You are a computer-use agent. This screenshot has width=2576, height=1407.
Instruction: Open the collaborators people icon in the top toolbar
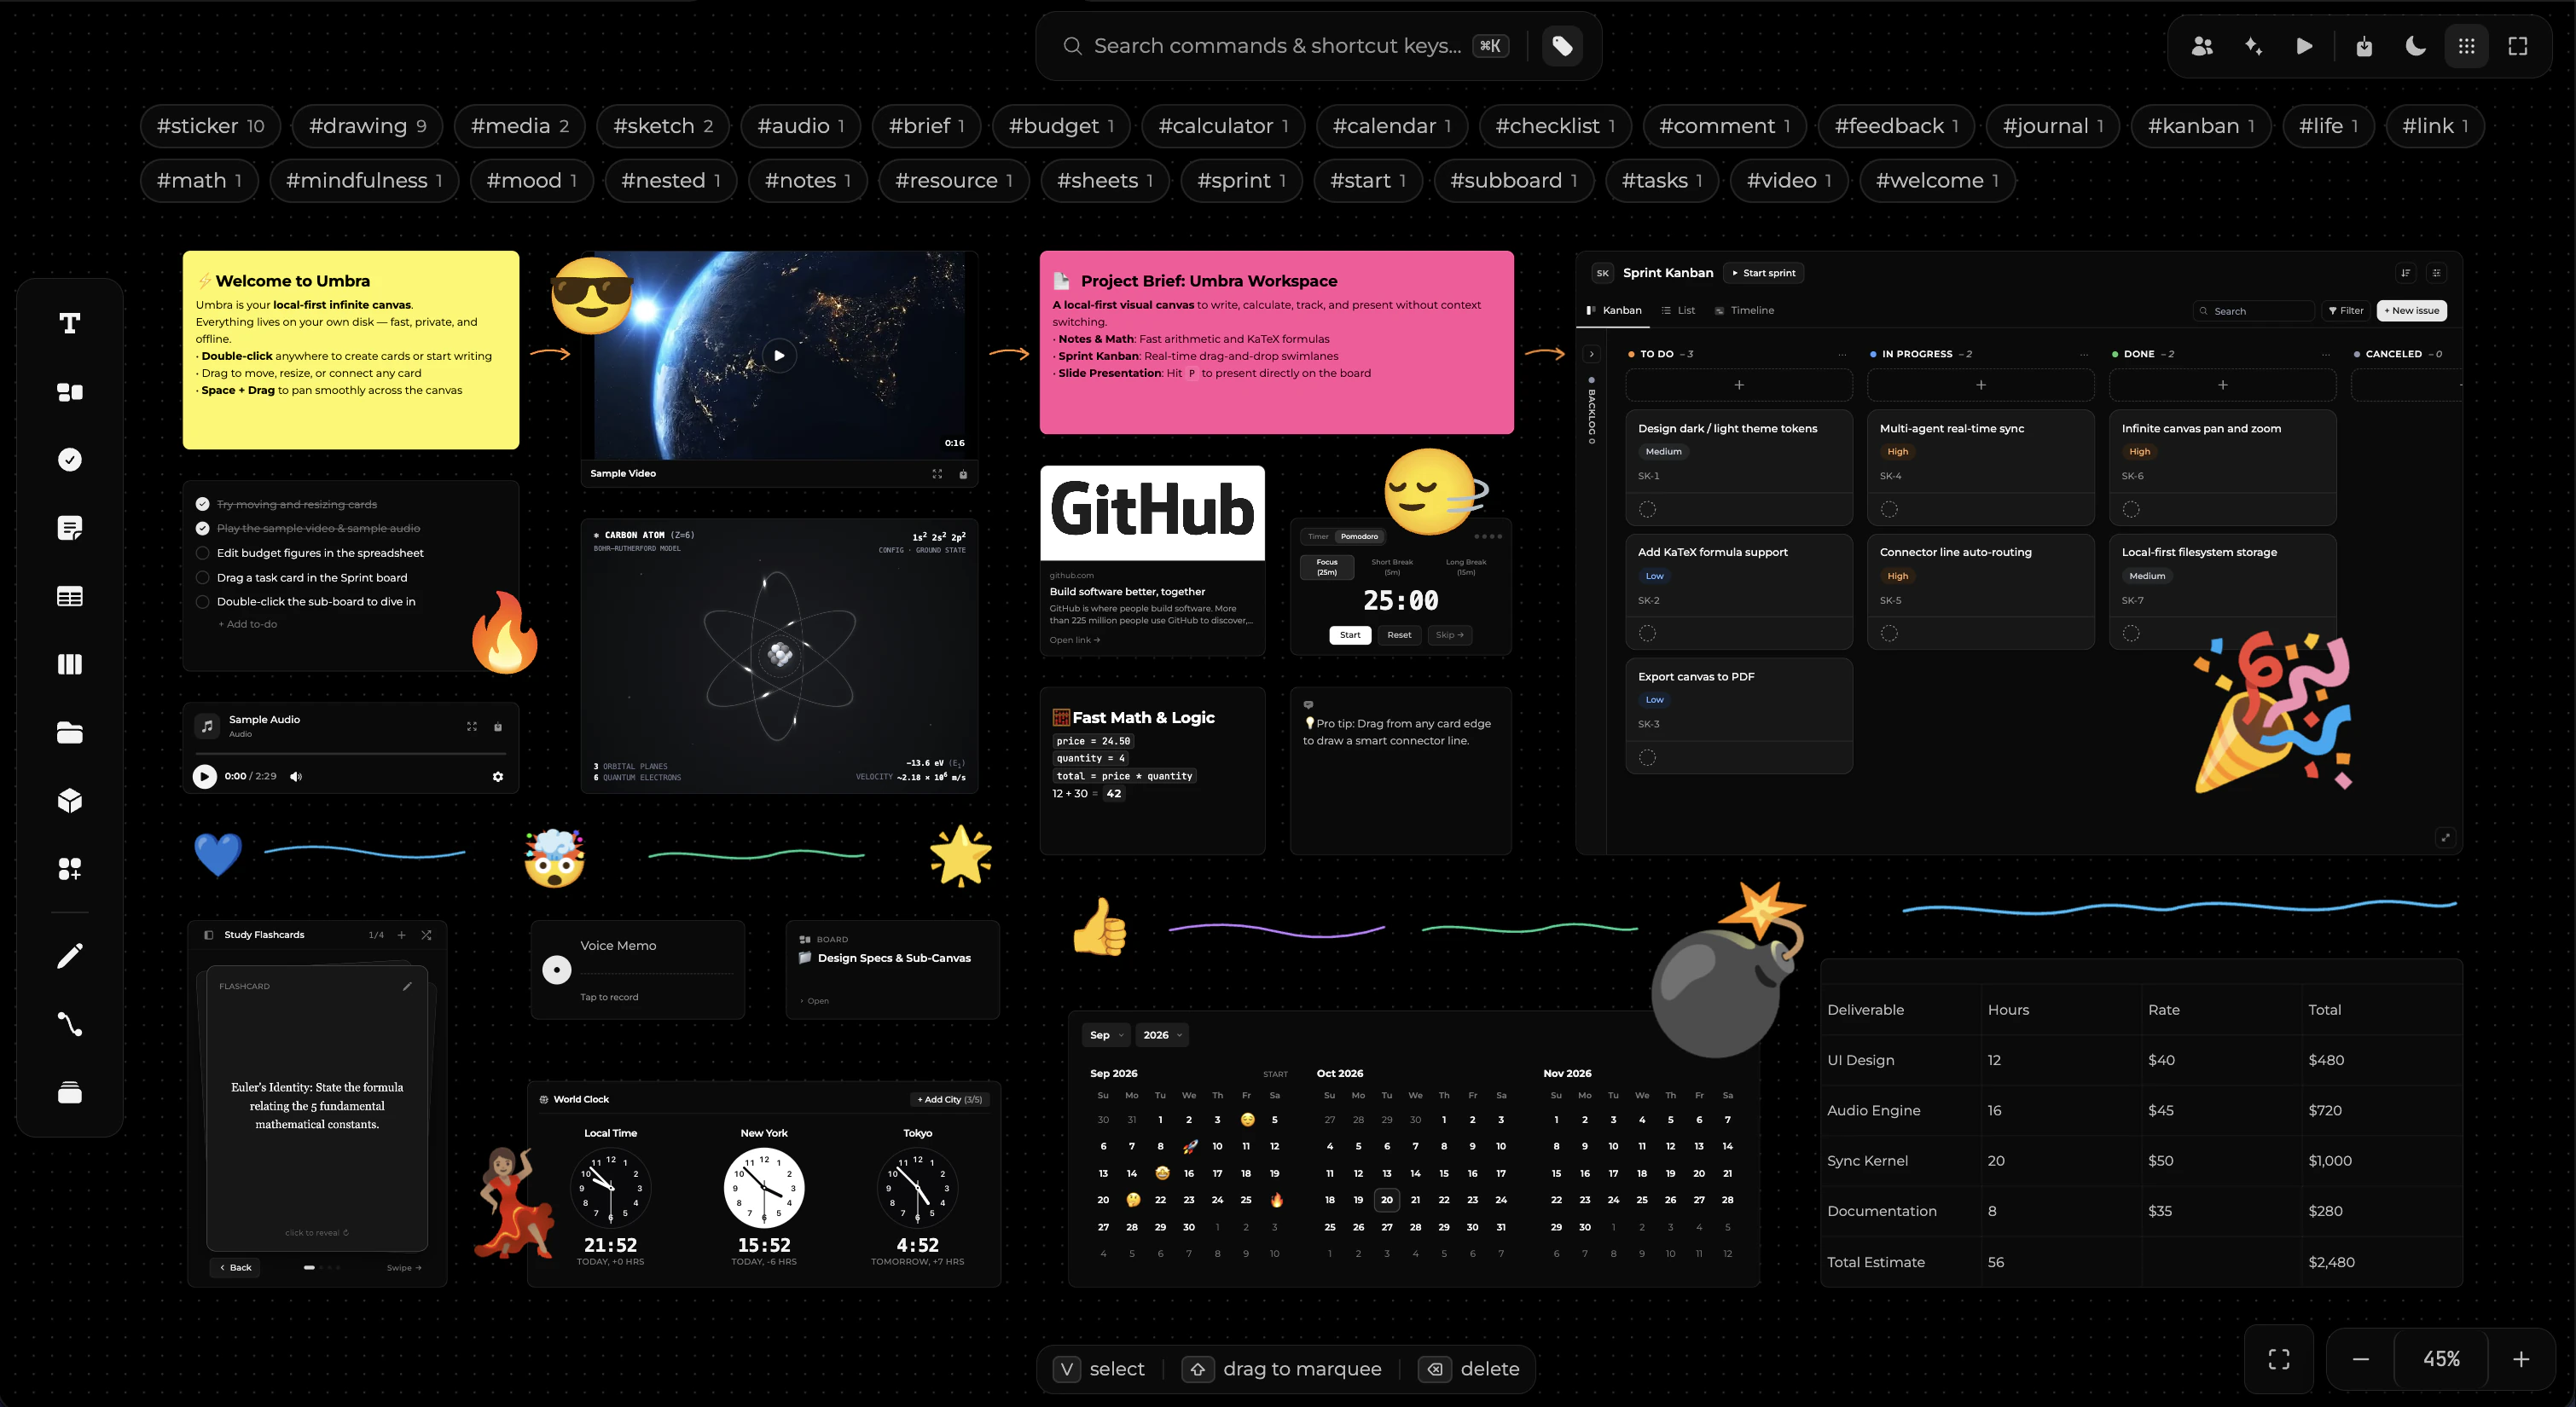[2201, 46]
